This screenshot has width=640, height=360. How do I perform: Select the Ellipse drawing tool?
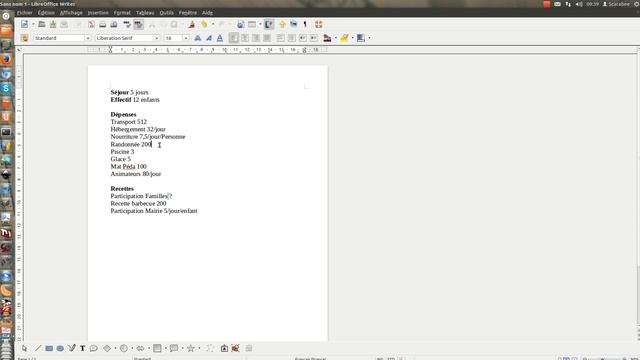click(60, 348)
